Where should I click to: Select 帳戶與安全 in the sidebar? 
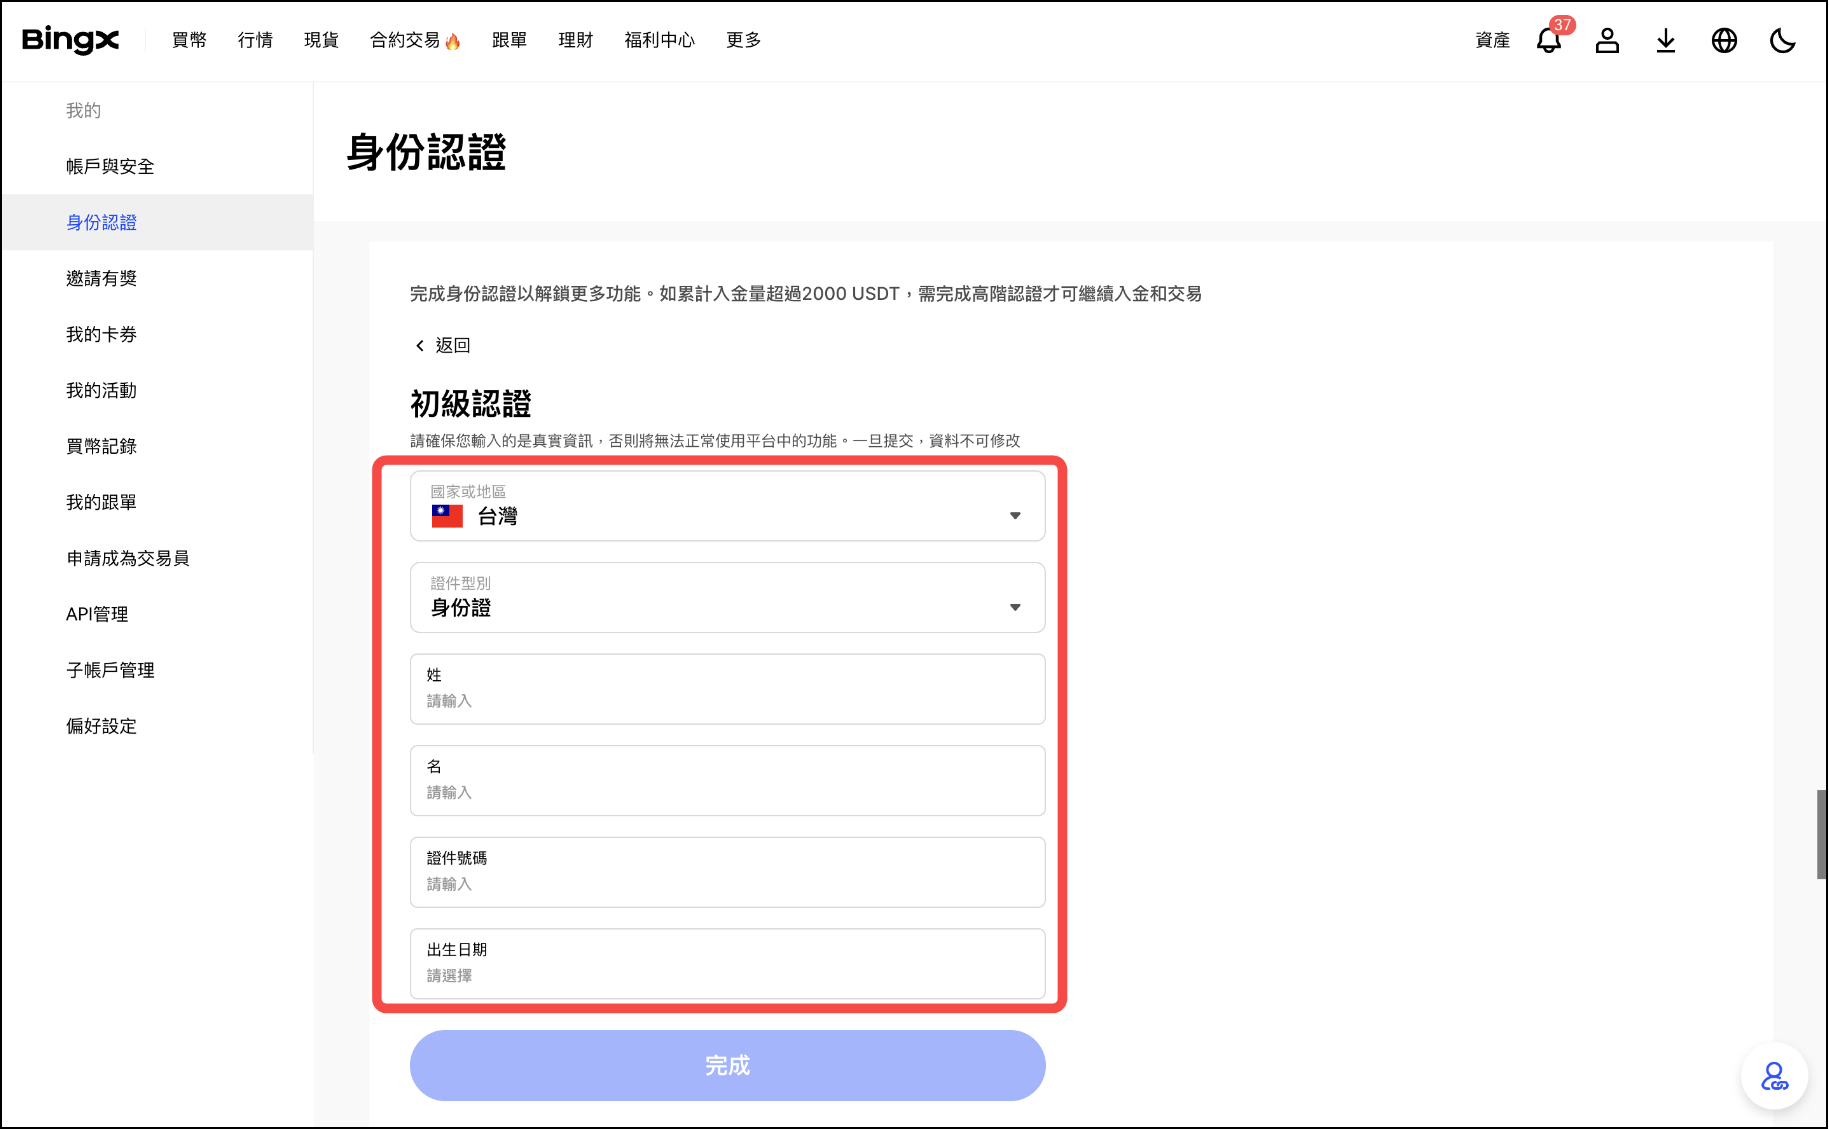(x=110, y=166)
